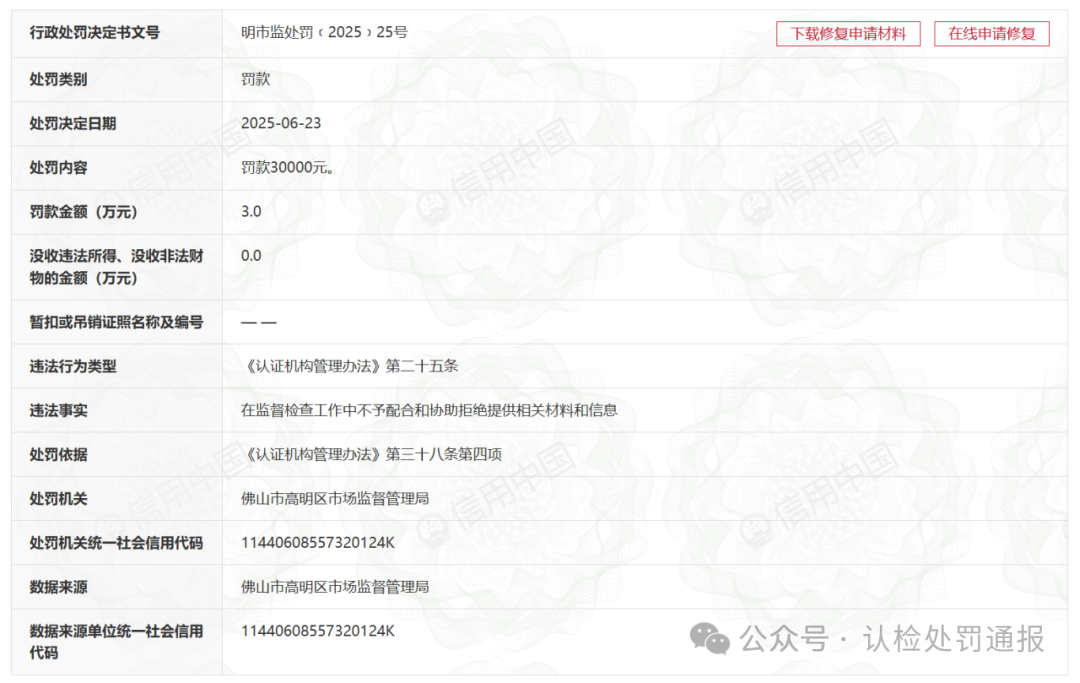Image resolution: width=1080 pixels, height=683 pixels.
Task: Select 佛山市高明区市场监督管理局 in 处罚机关 row
Action: click(x=335, y=498)
